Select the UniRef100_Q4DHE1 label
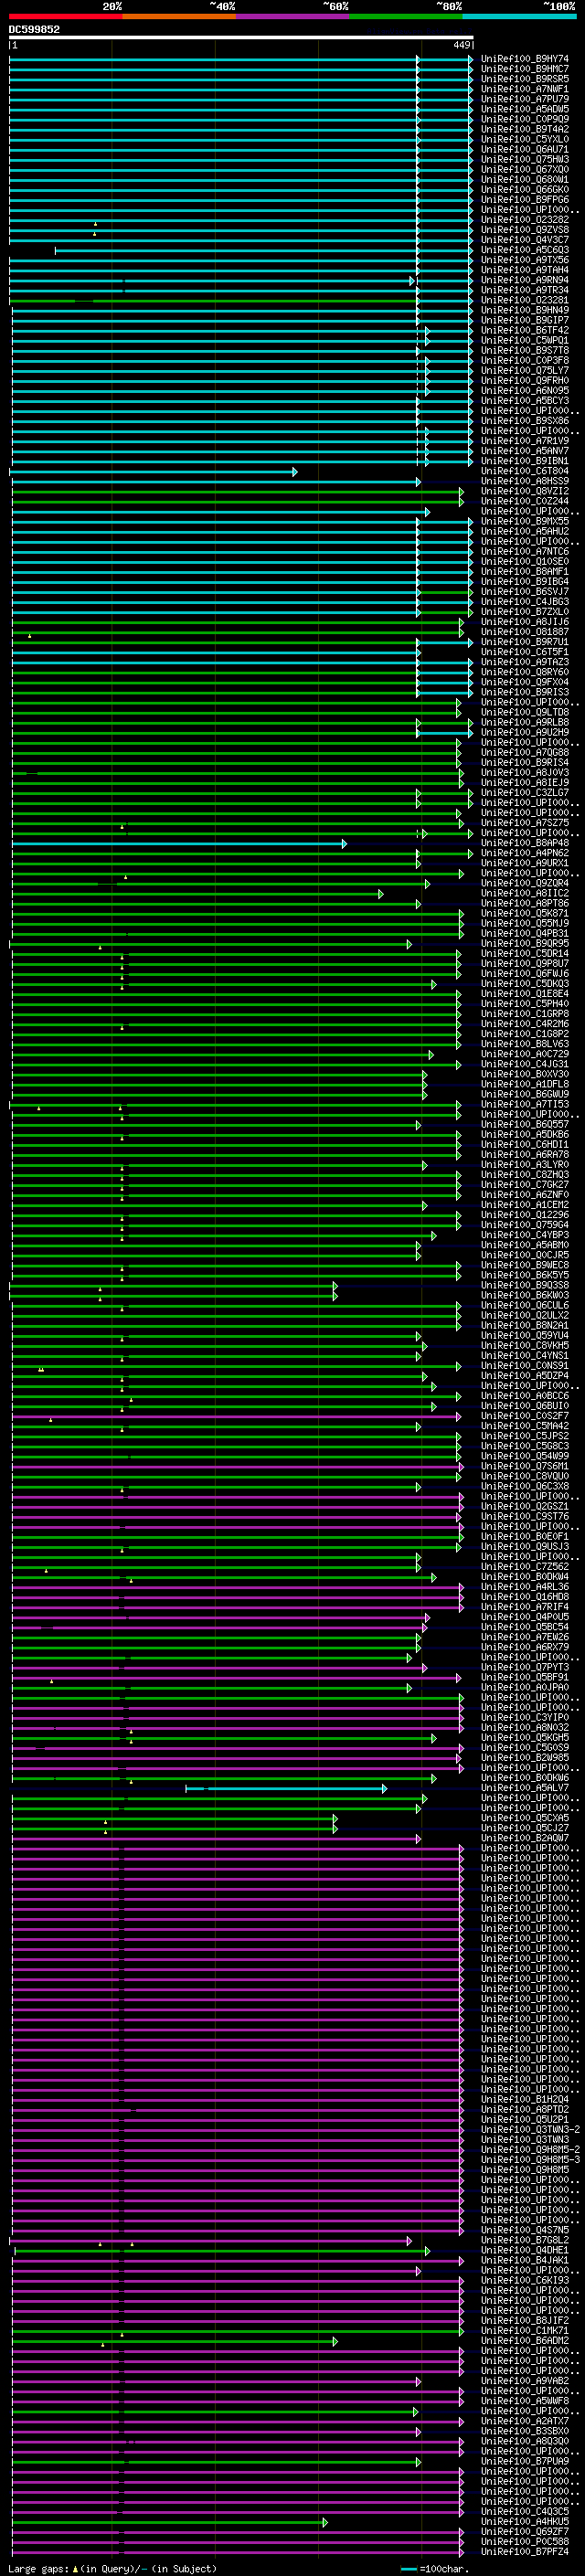 pos(525,2251)
